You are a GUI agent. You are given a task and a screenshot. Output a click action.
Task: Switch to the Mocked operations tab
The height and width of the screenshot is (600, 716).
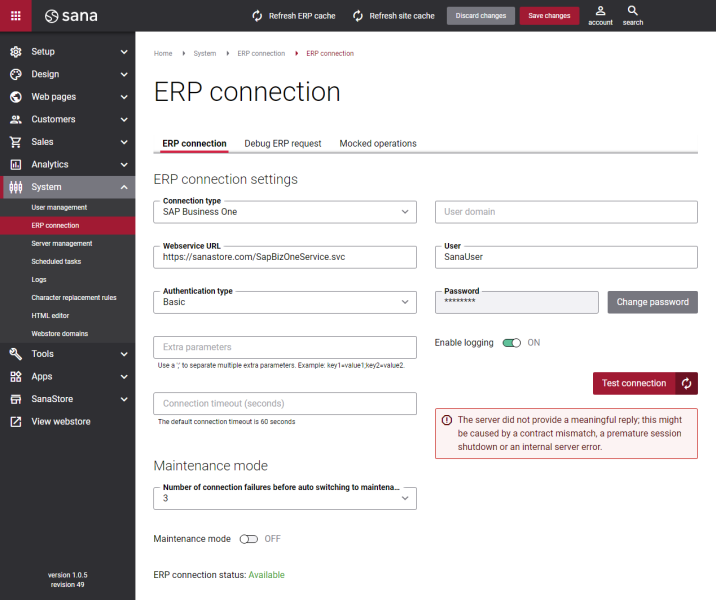pos(378,143)
